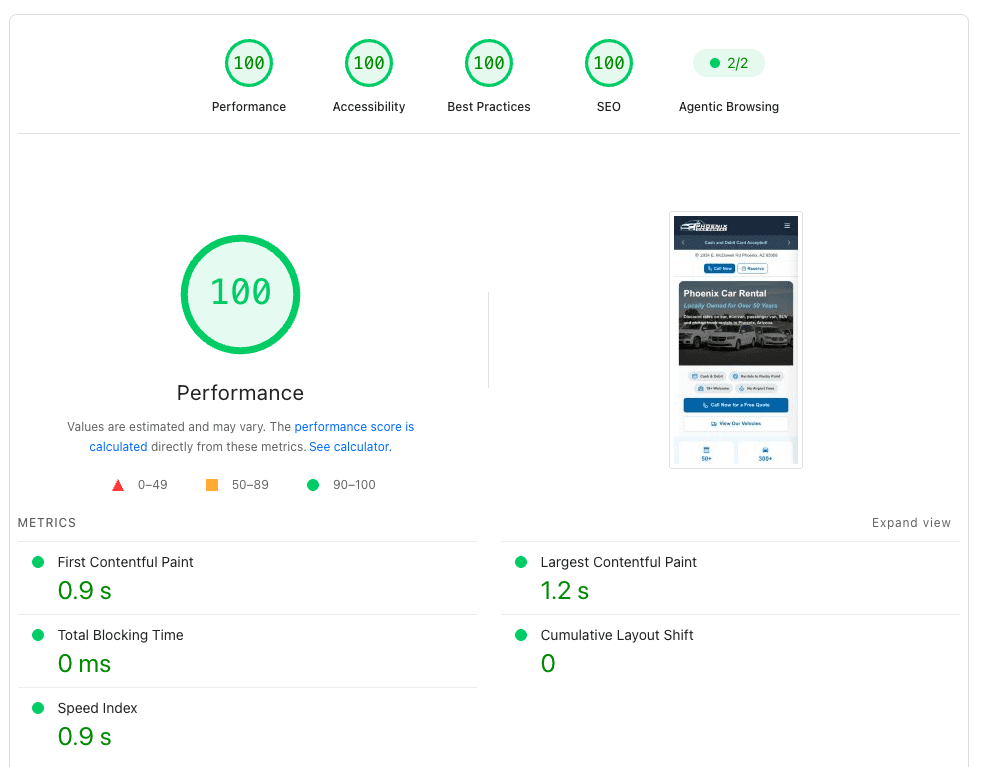Click the 50–89 legend range text
Screen dimensions: 984x767
[250, 485]
